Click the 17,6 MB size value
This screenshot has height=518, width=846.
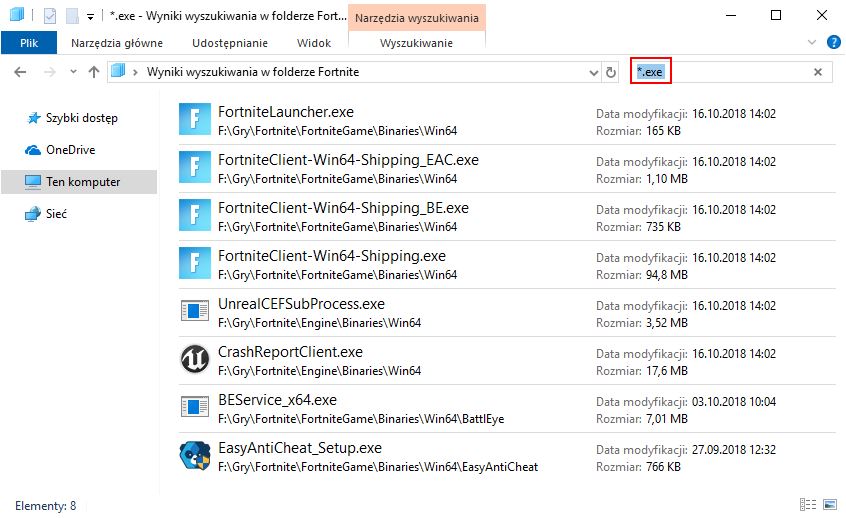click(x=666, y=371)
